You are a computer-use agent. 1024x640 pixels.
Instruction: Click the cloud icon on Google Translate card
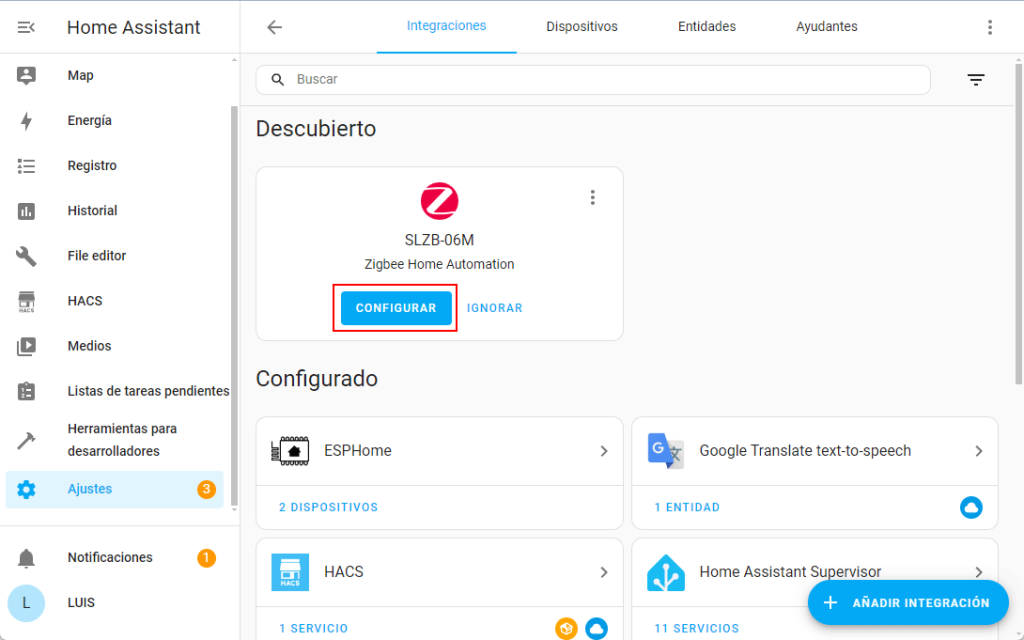970,507
